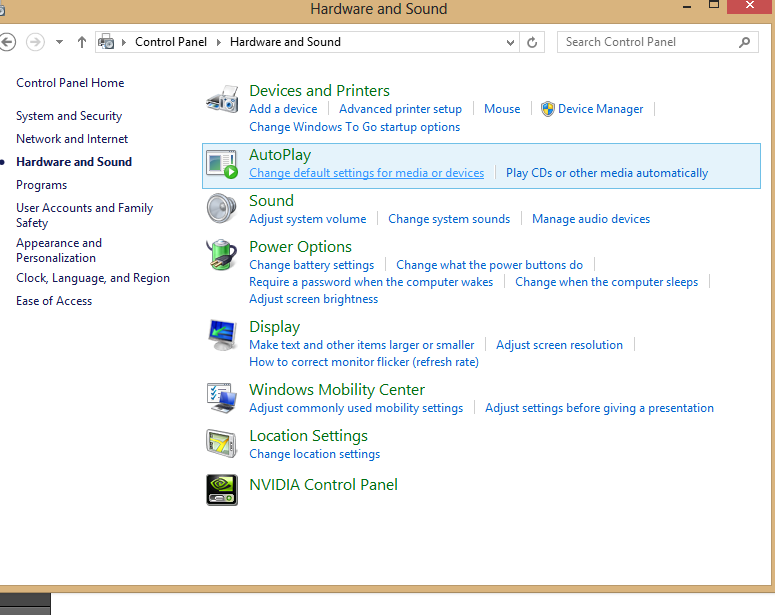Click Require a password when computer wakes
Viewport: 775px width, 615px height.
pyautogui.click(x=371, y=282)
